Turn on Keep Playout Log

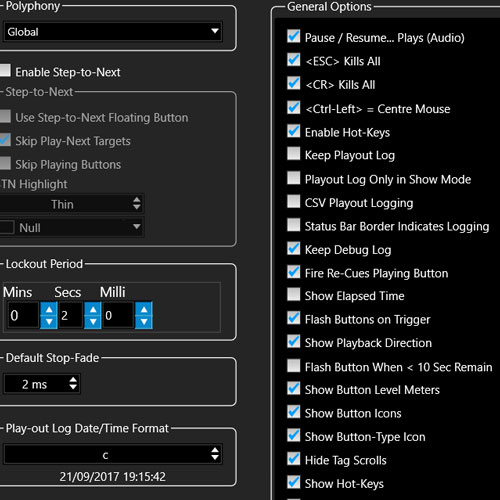click(294, 154)
